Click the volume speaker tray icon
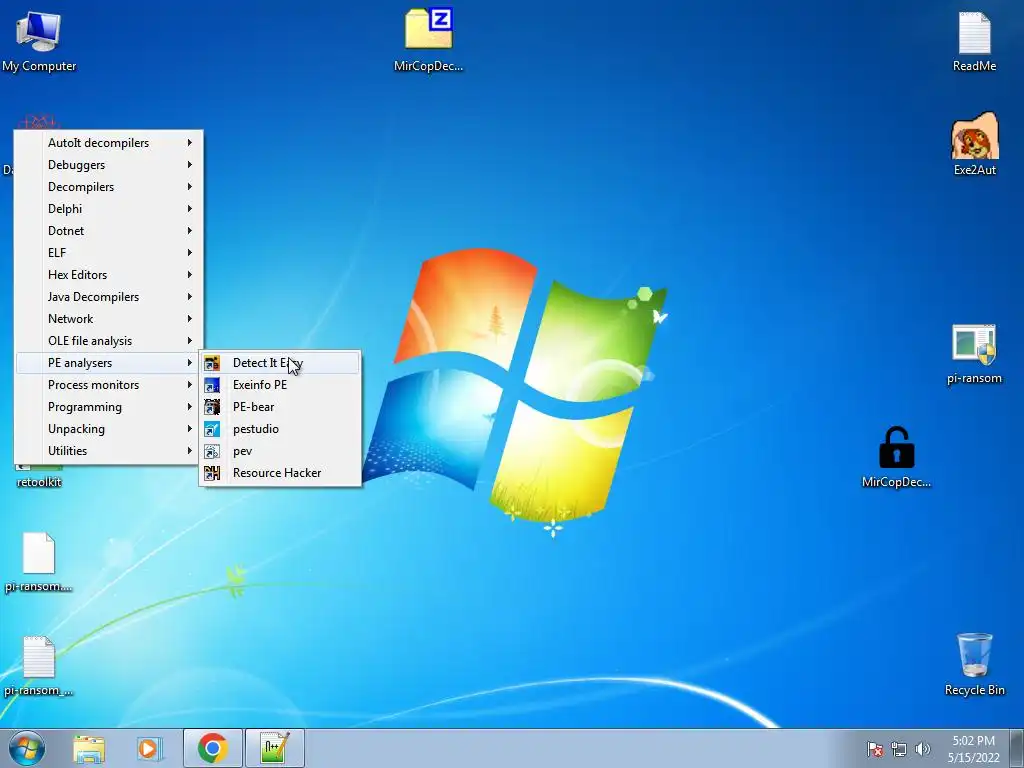1024x768 pixels. pos(922,749)
